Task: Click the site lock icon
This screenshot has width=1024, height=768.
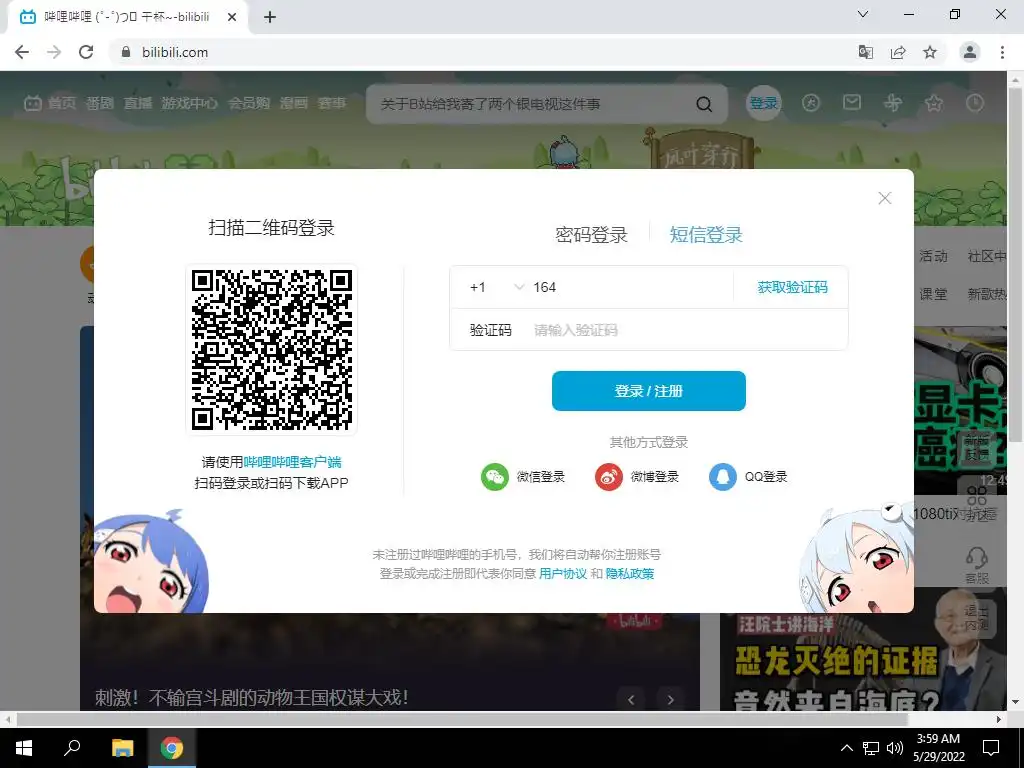Action: pyautogui.click(x=126, y=52)
